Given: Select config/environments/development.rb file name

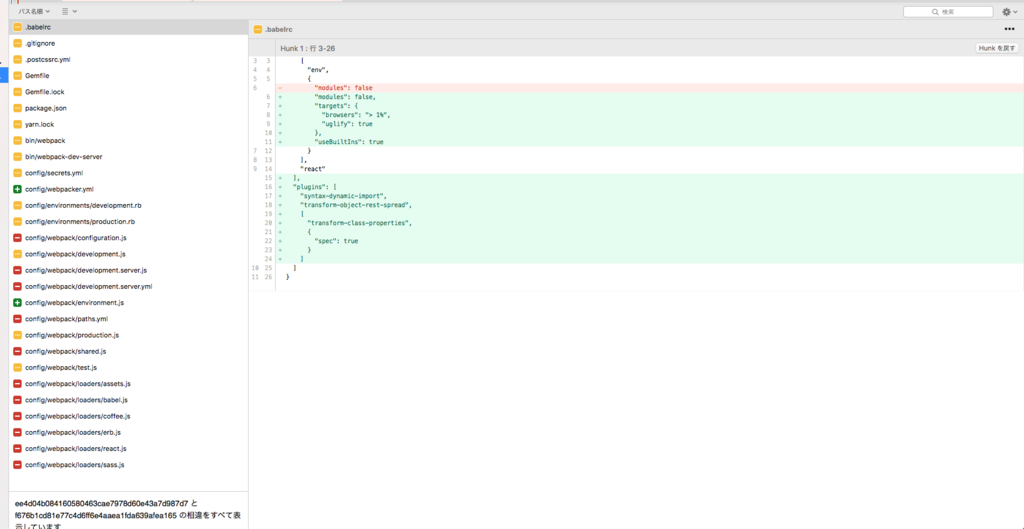Looking at the screenshot, I should point(83,205).
